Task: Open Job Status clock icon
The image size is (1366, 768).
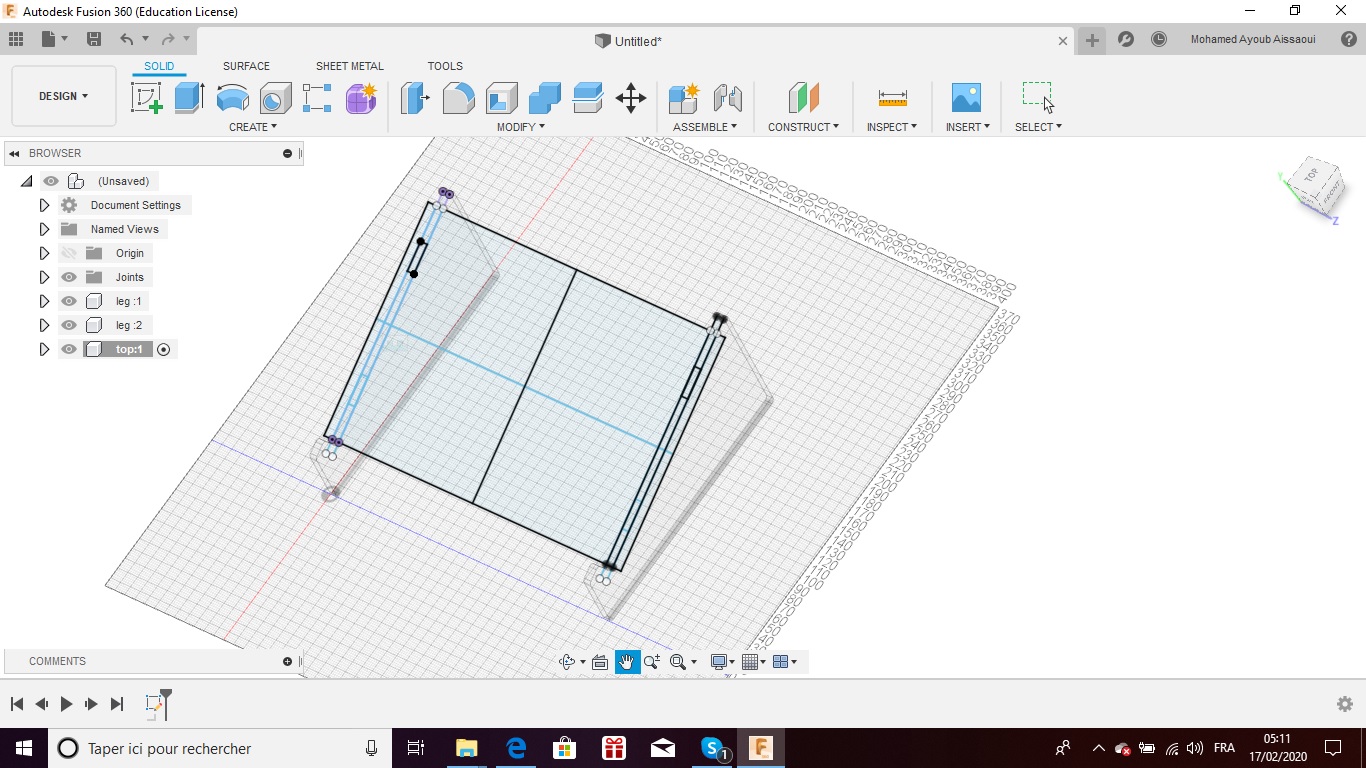Action: (1159, 39)
